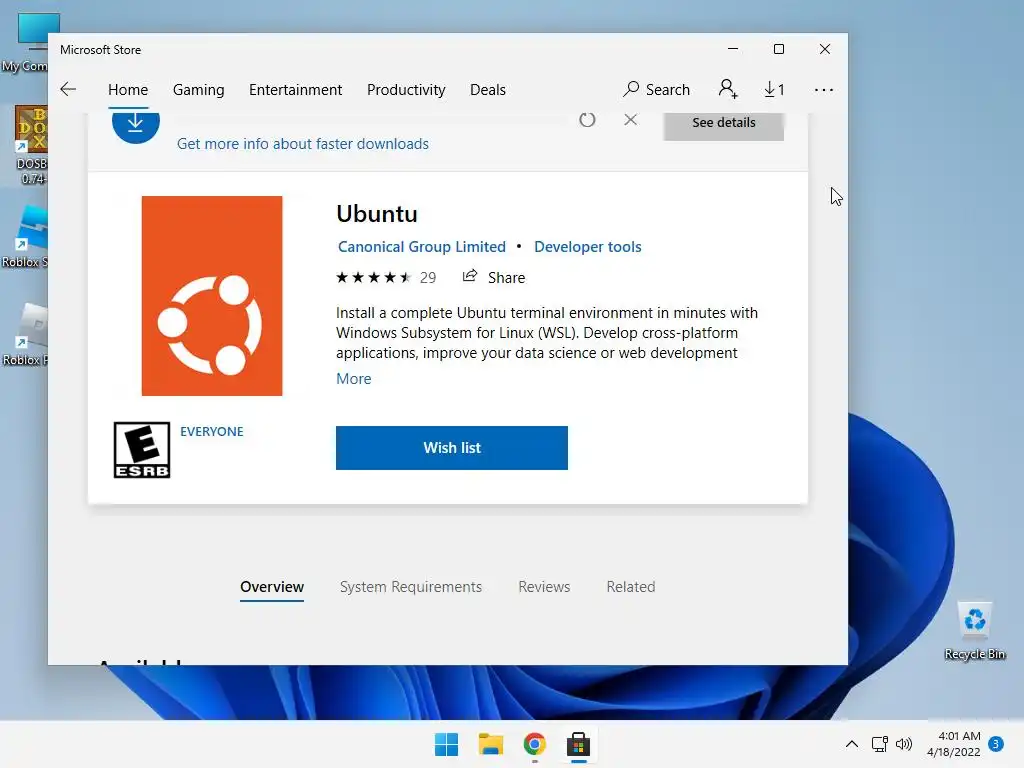Image resolution: width=1024 pixels, height=768 pixels.
Task: Select the Overview section tab
Action: [272, 586]
